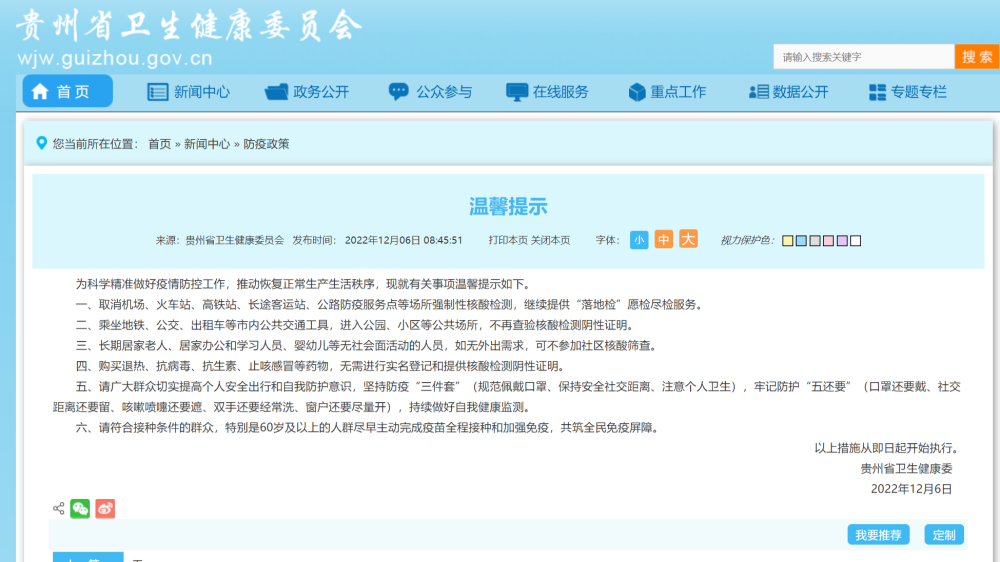Select the purple eye-protection color swatch
This screenshot has height=562, width=1000.
click(x=842, y=240)
